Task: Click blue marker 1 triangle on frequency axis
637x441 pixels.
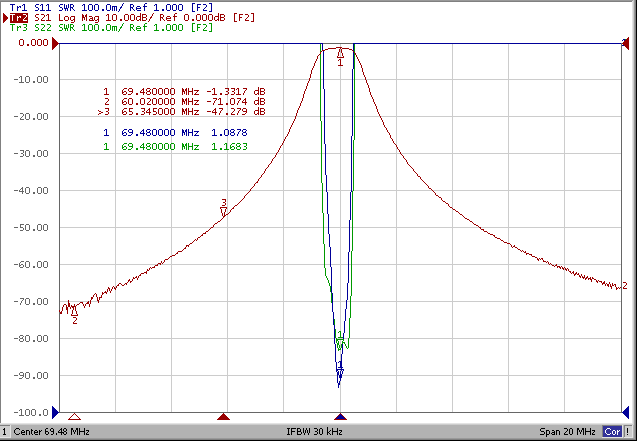Action: tap(341, 417)
